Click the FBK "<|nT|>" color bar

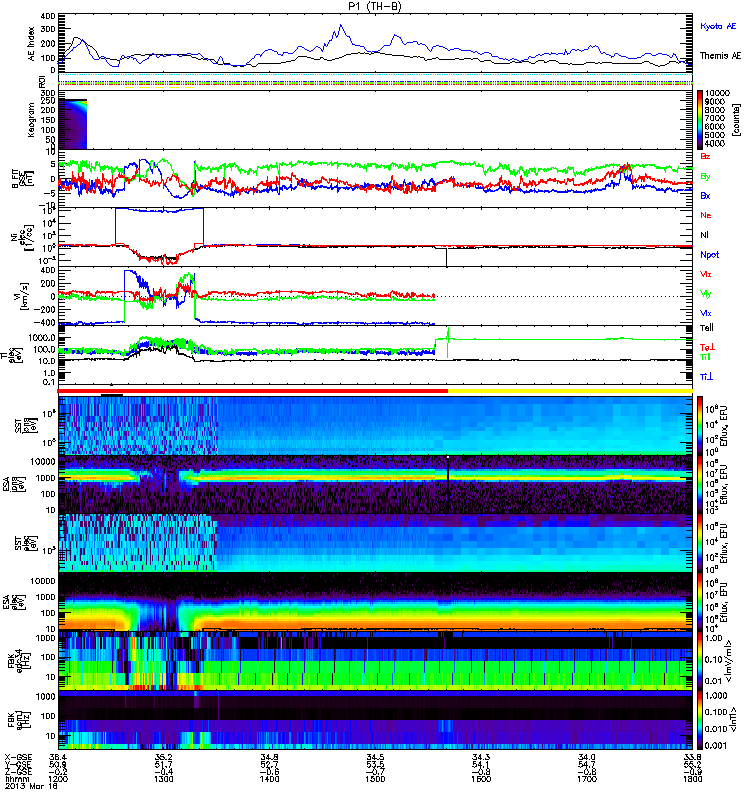click(700, 720)
